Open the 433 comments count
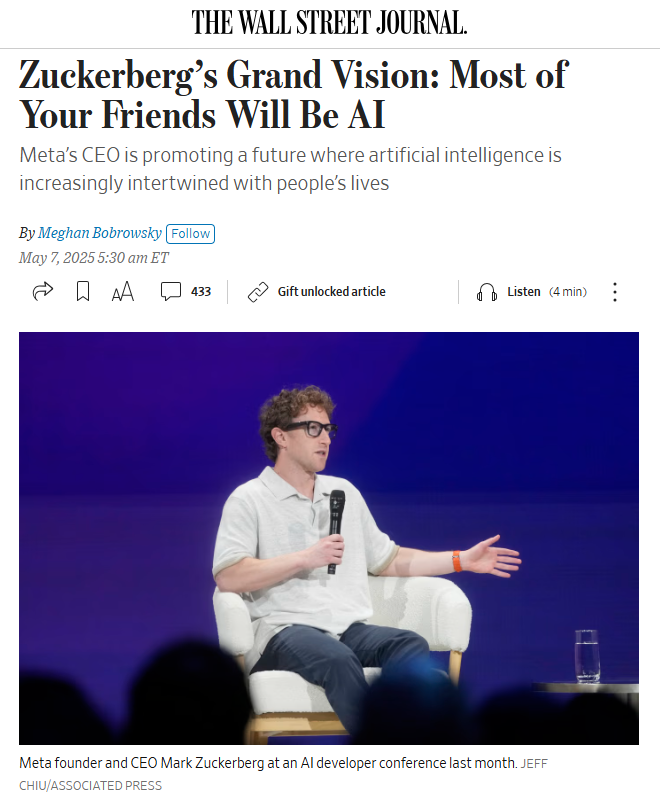The image size is (660, 807). click(x=201, y=292)
